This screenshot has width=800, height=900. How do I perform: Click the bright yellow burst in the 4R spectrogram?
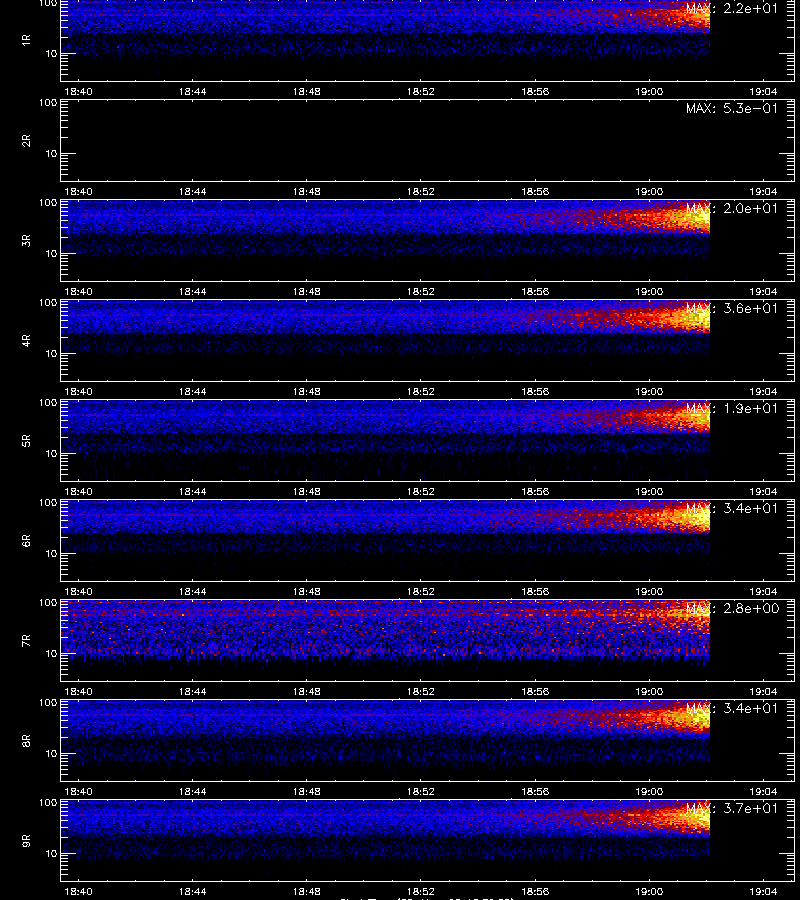pos(689,317)
